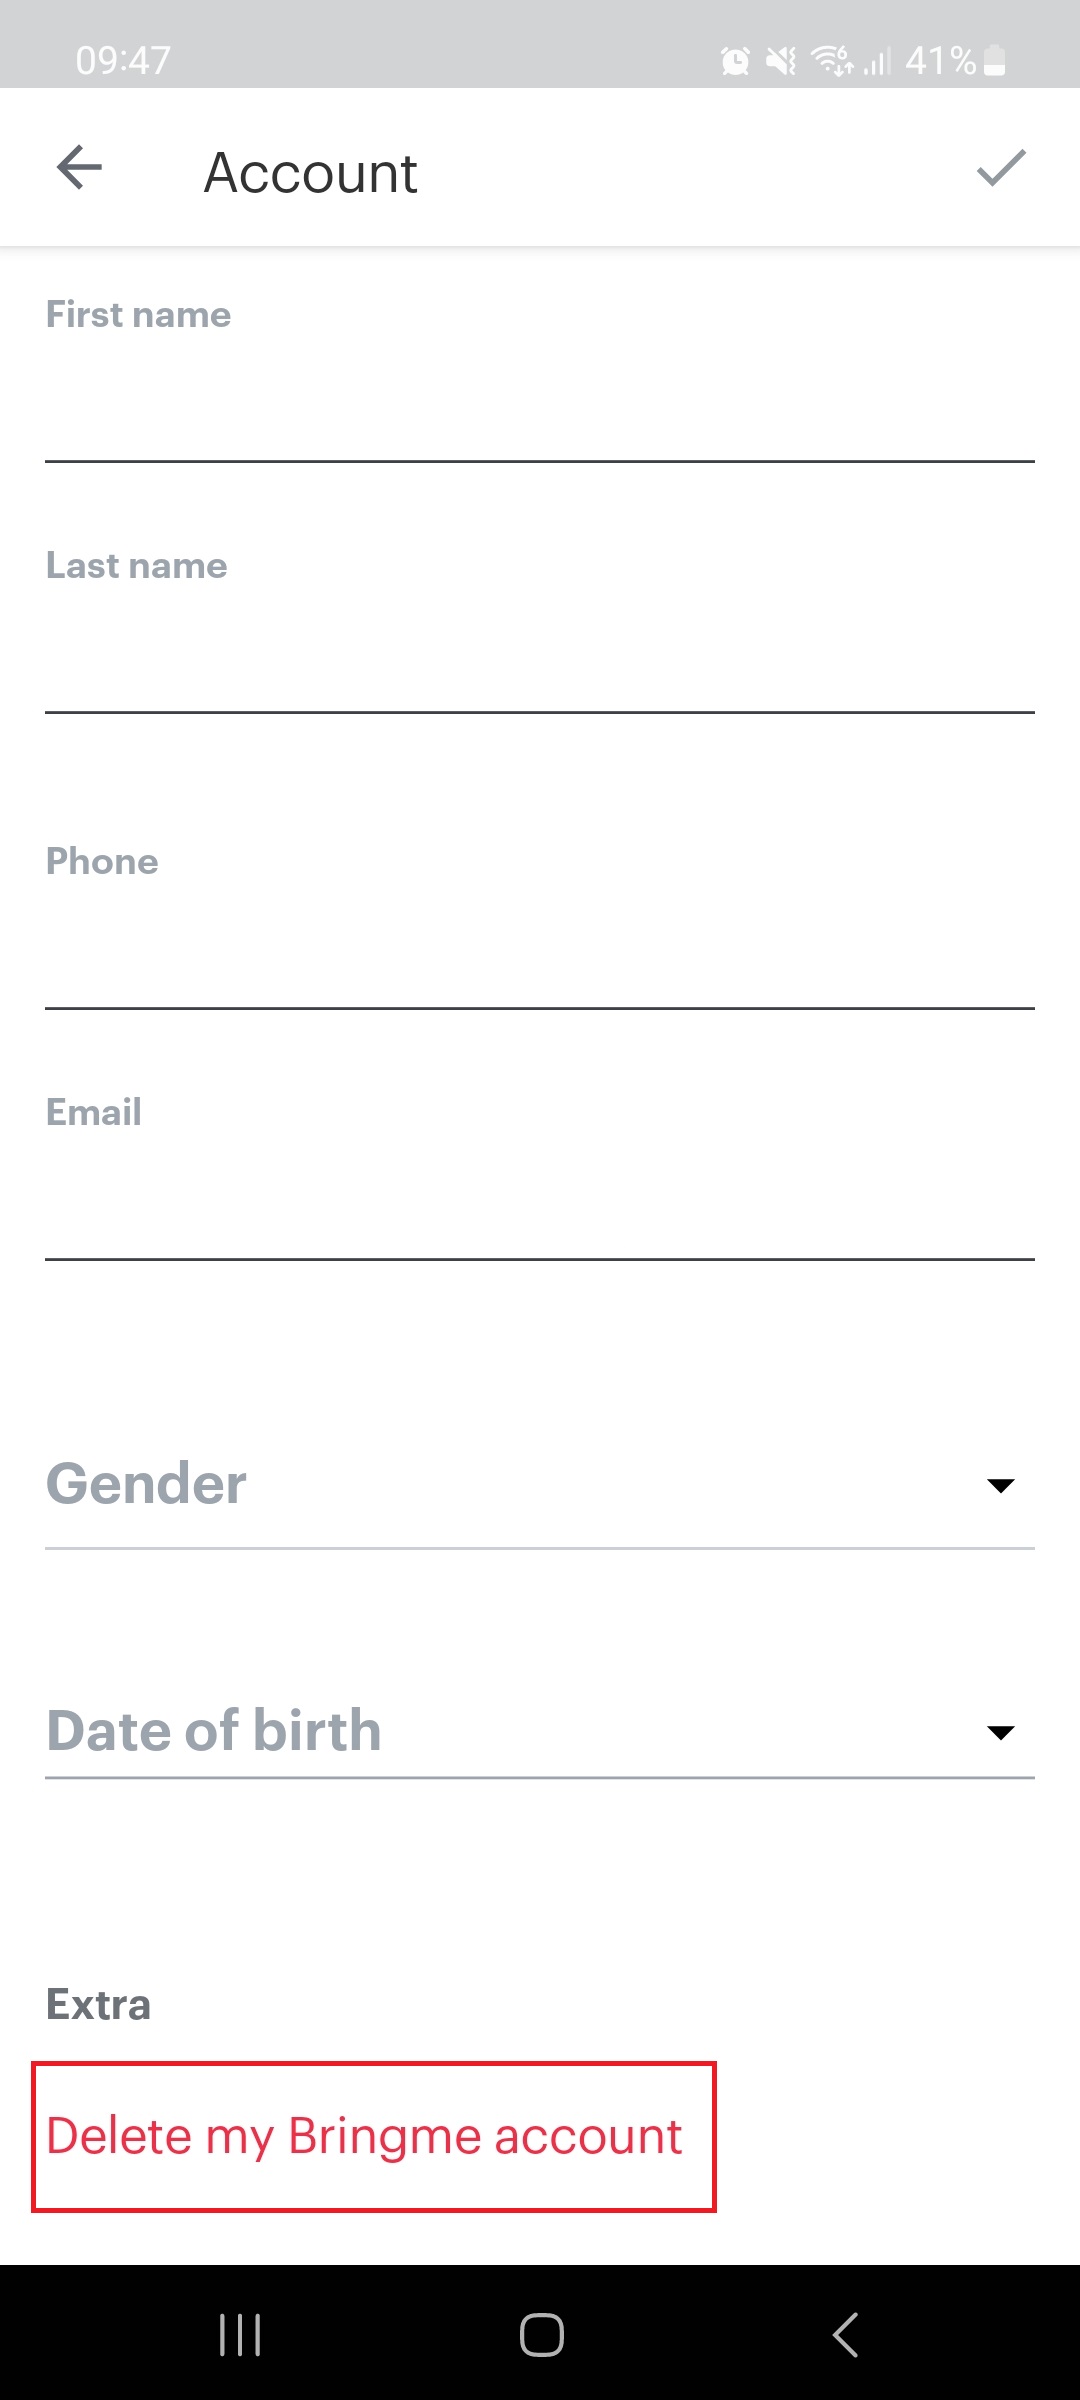The image size is (1080, 2400).
Task: Confirm changes with the checkmark icon
Action: [x=1001, y=167]
